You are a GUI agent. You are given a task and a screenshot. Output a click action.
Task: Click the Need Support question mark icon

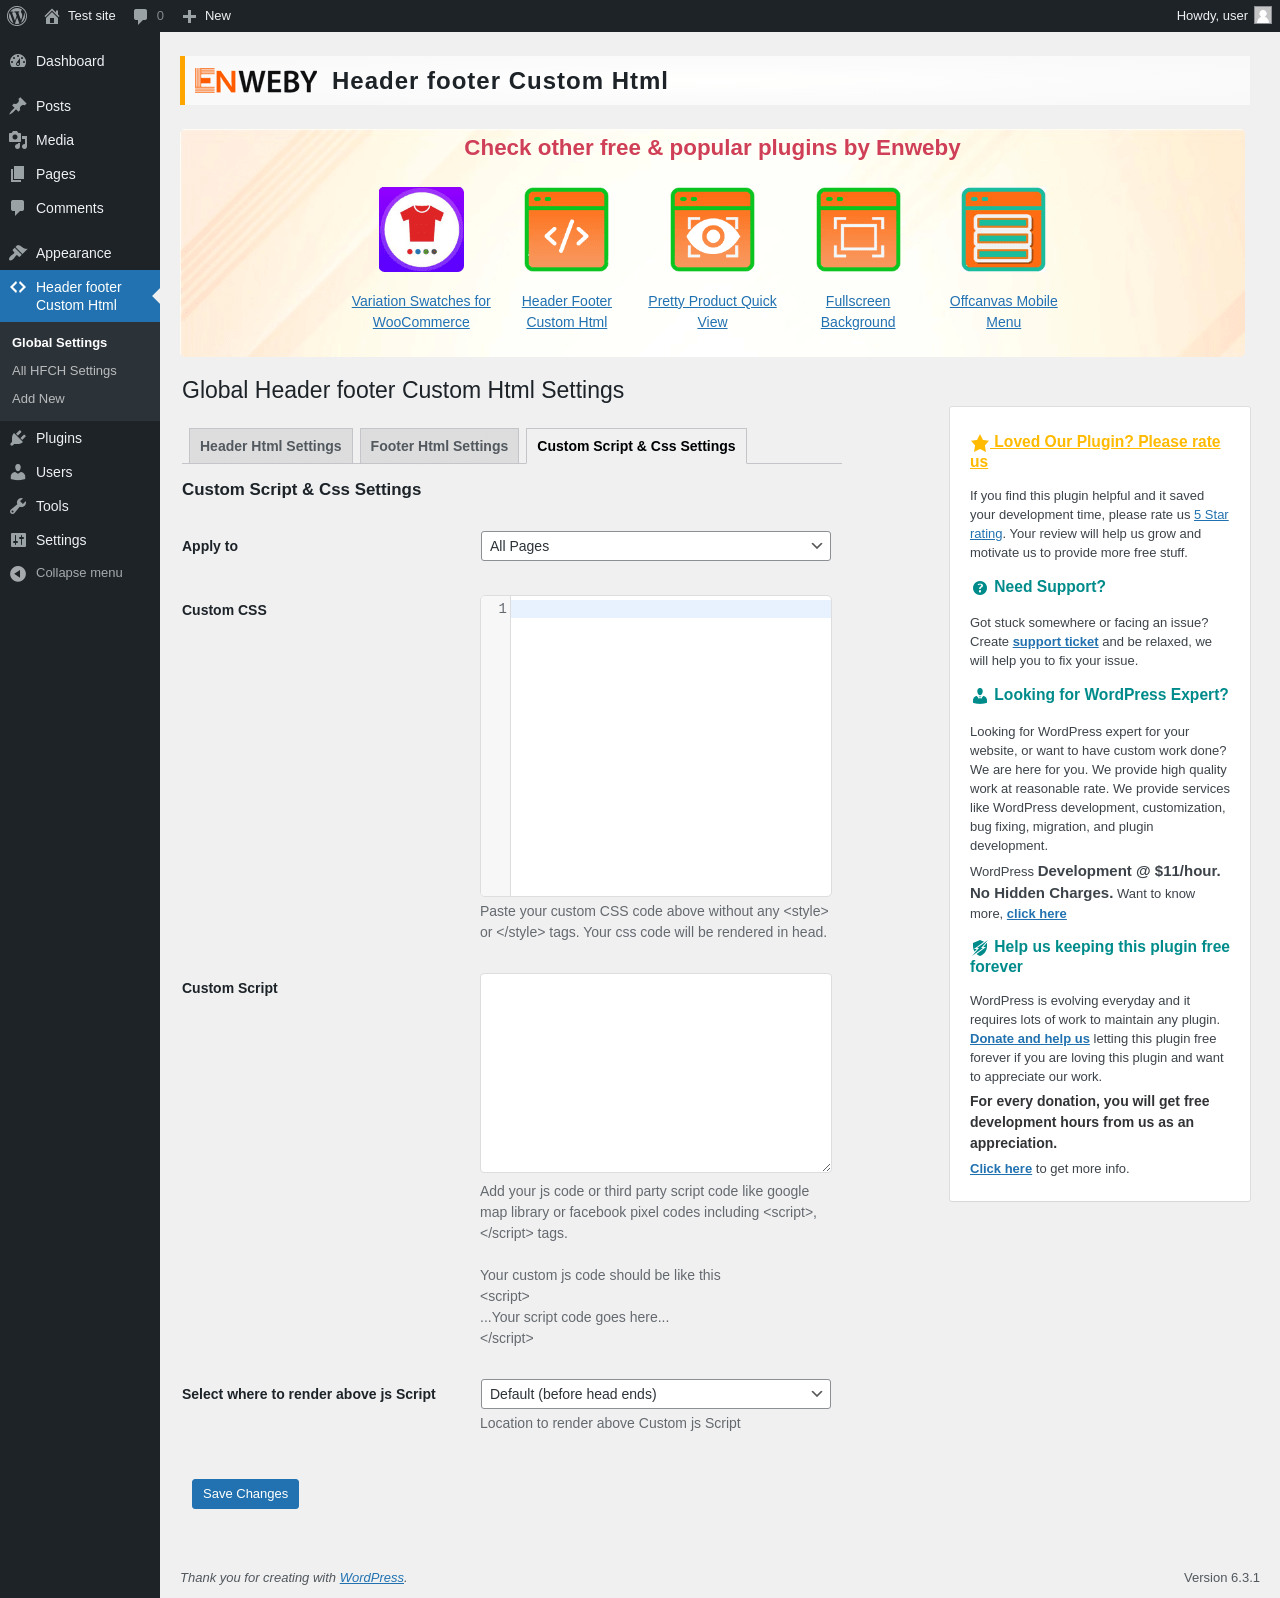(x=980, y=588)
